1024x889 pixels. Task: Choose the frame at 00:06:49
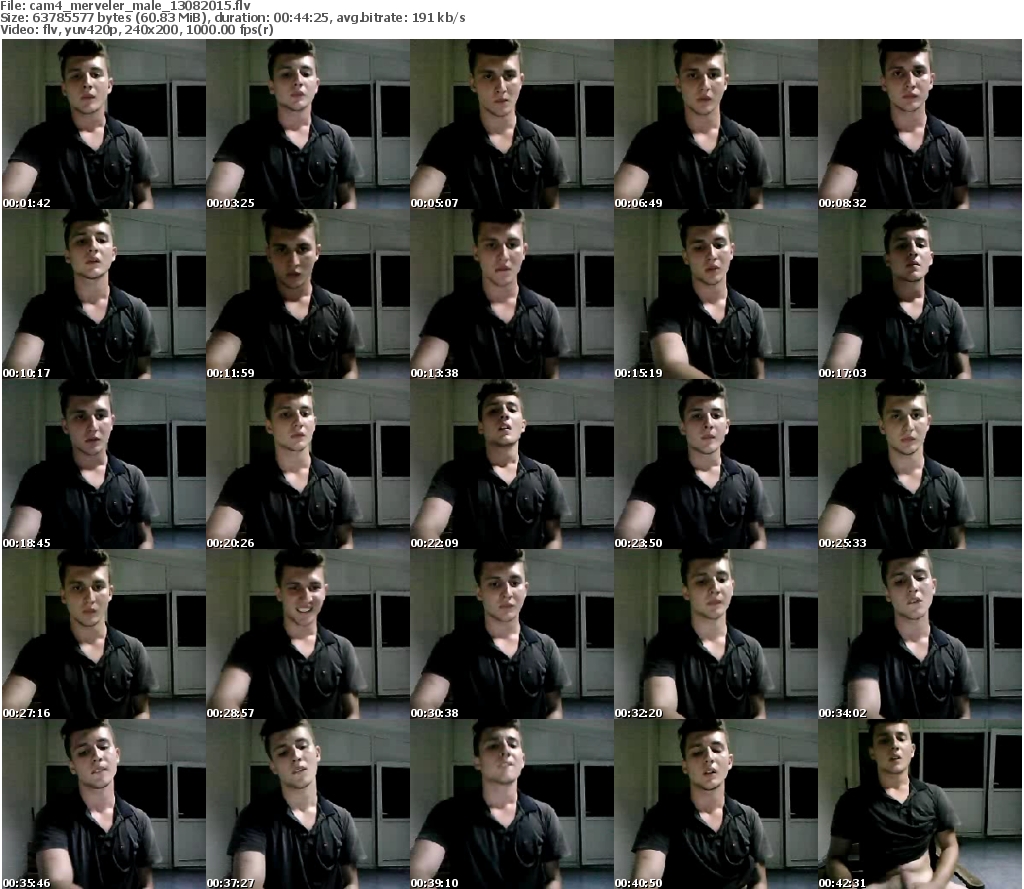coord(716,124)
